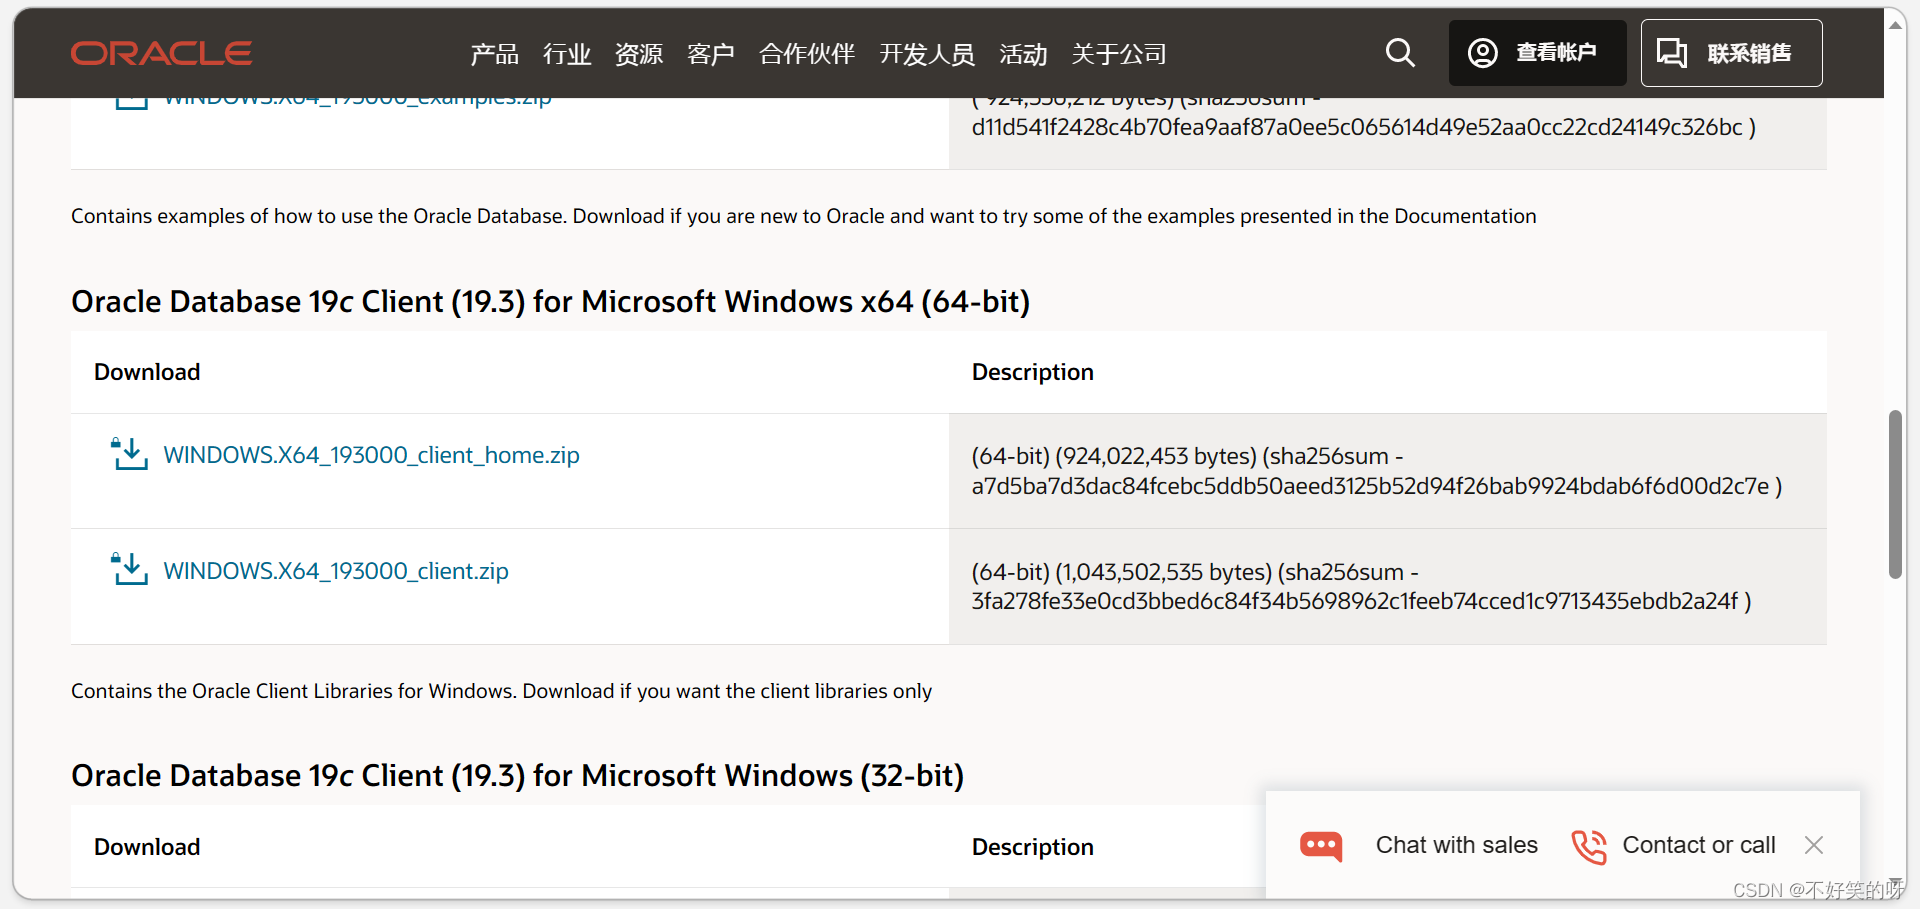Click the 查看帐户 button
The image size is (1920, 909).
(x=1537, y=53)
